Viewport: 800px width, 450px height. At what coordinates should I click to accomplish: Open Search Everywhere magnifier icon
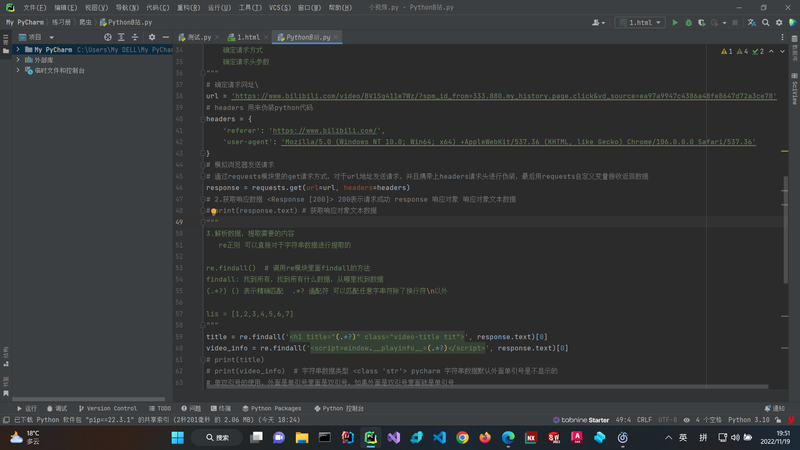click(765, 22)
